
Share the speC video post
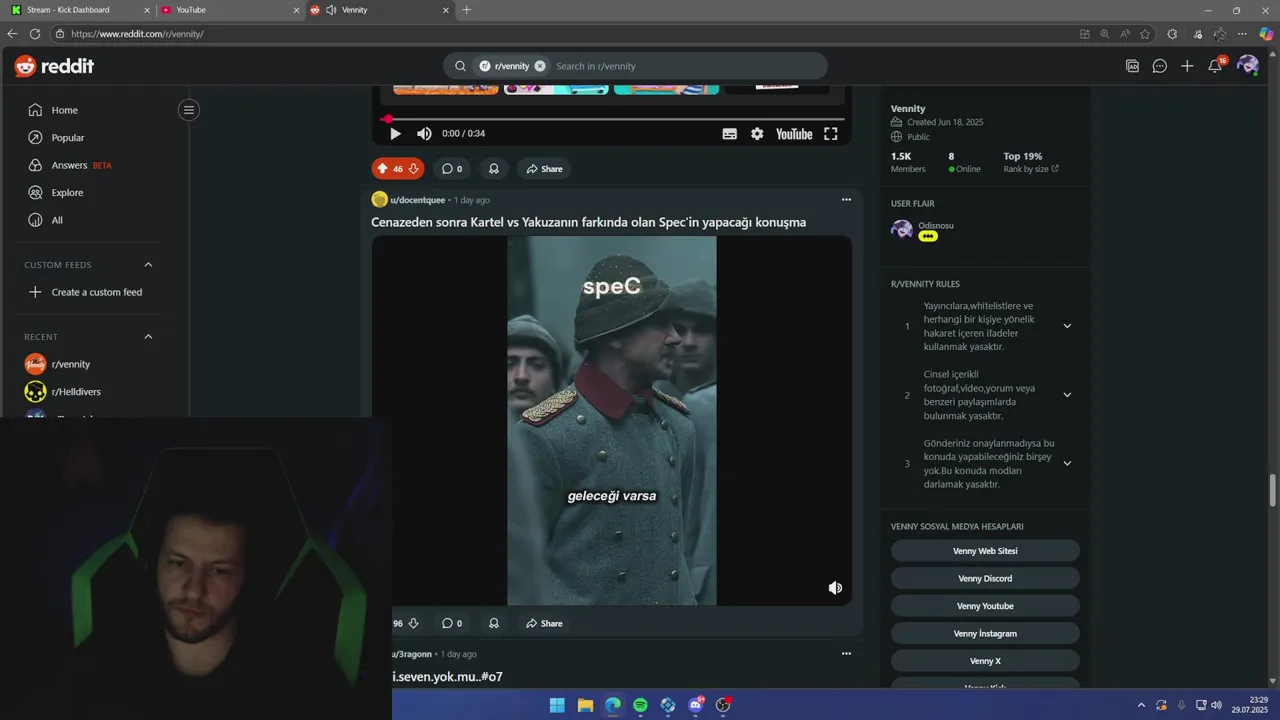tap(544, 623)
